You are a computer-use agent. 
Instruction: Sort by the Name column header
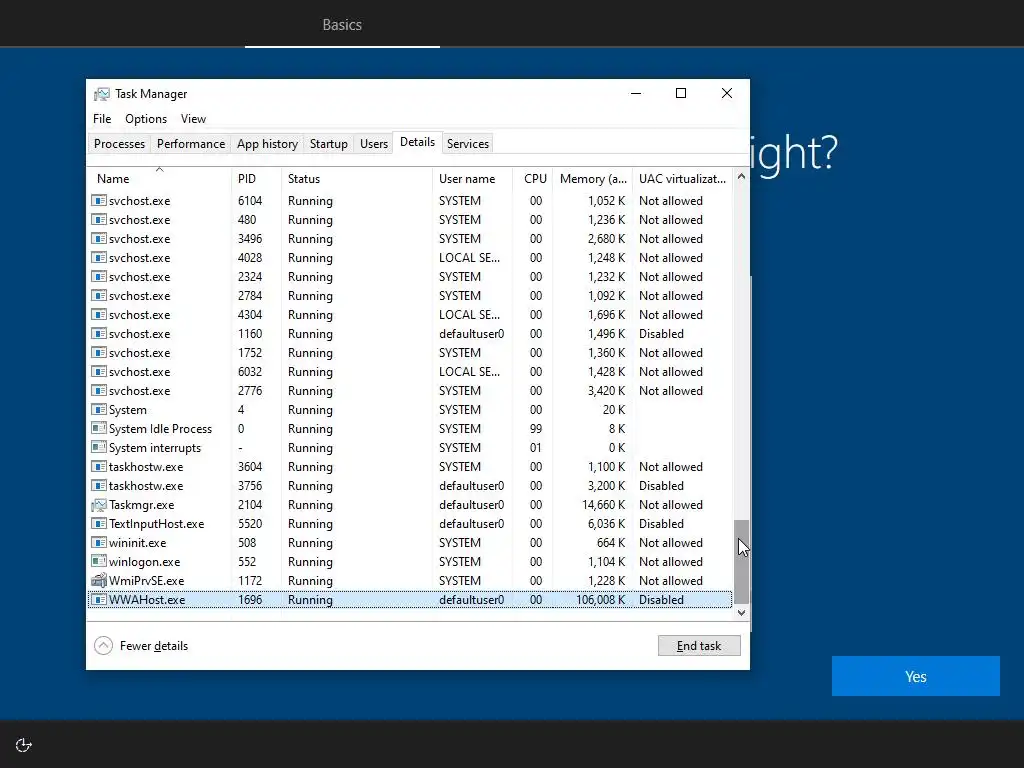tap(159, 178)
